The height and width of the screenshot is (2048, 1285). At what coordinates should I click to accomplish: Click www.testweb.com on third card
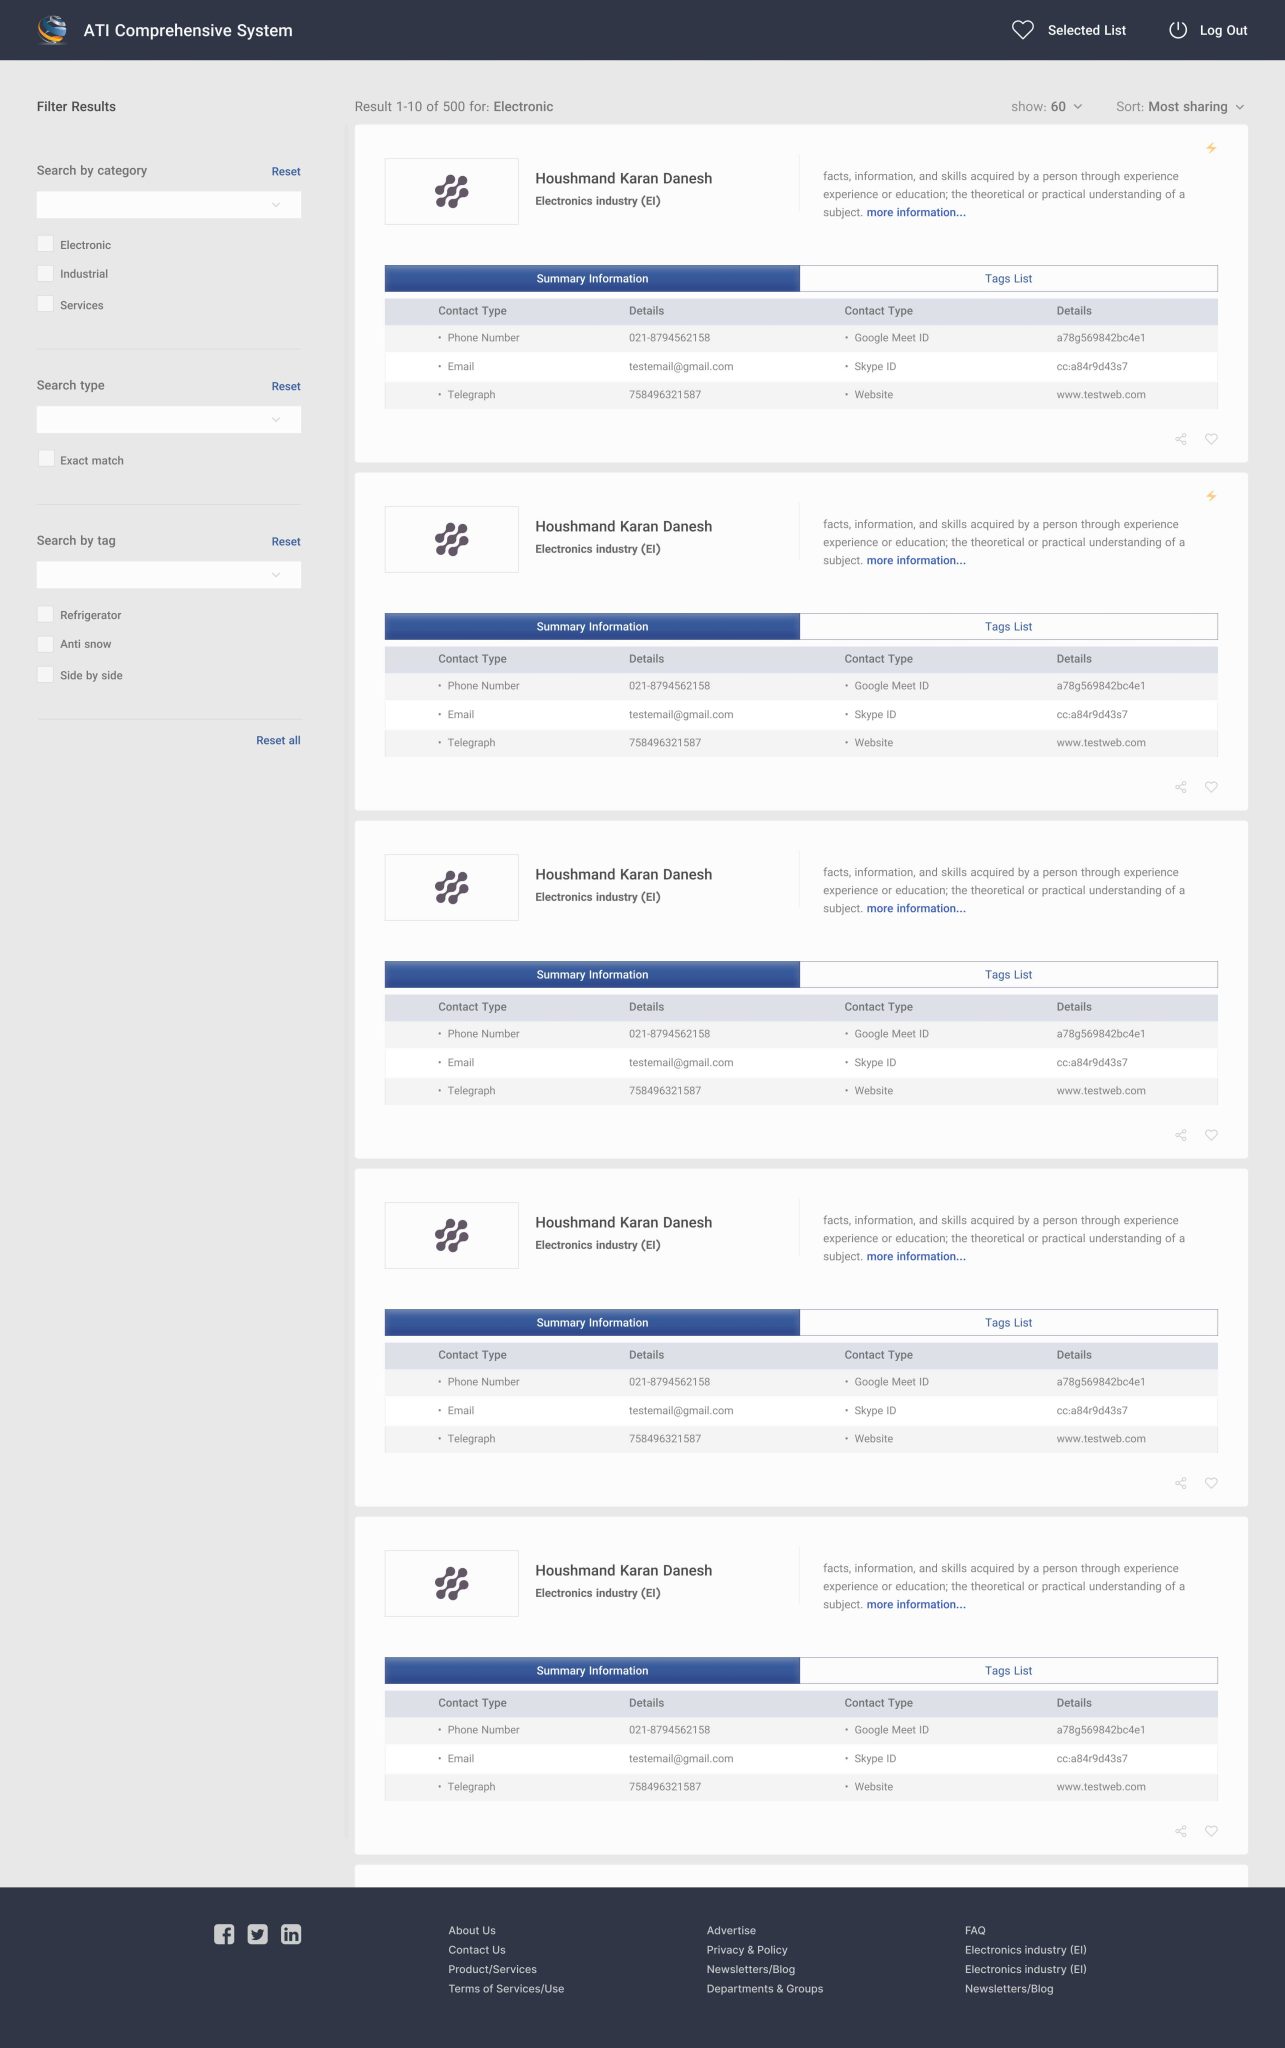[1101, 1091]
